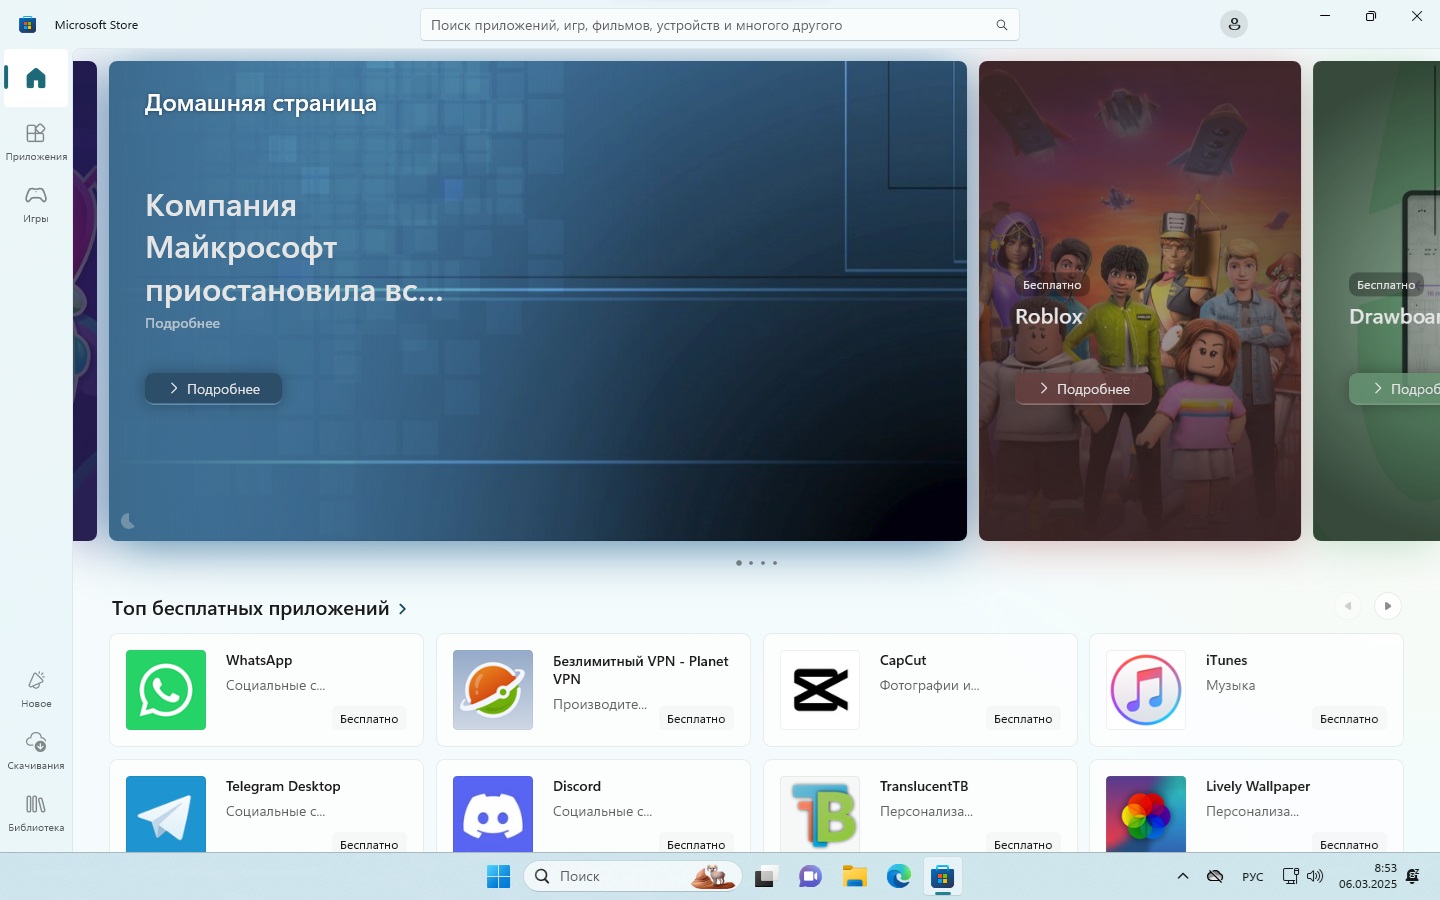Click the Компания Майкрософт приостановила headline

[x=294, y=248]
